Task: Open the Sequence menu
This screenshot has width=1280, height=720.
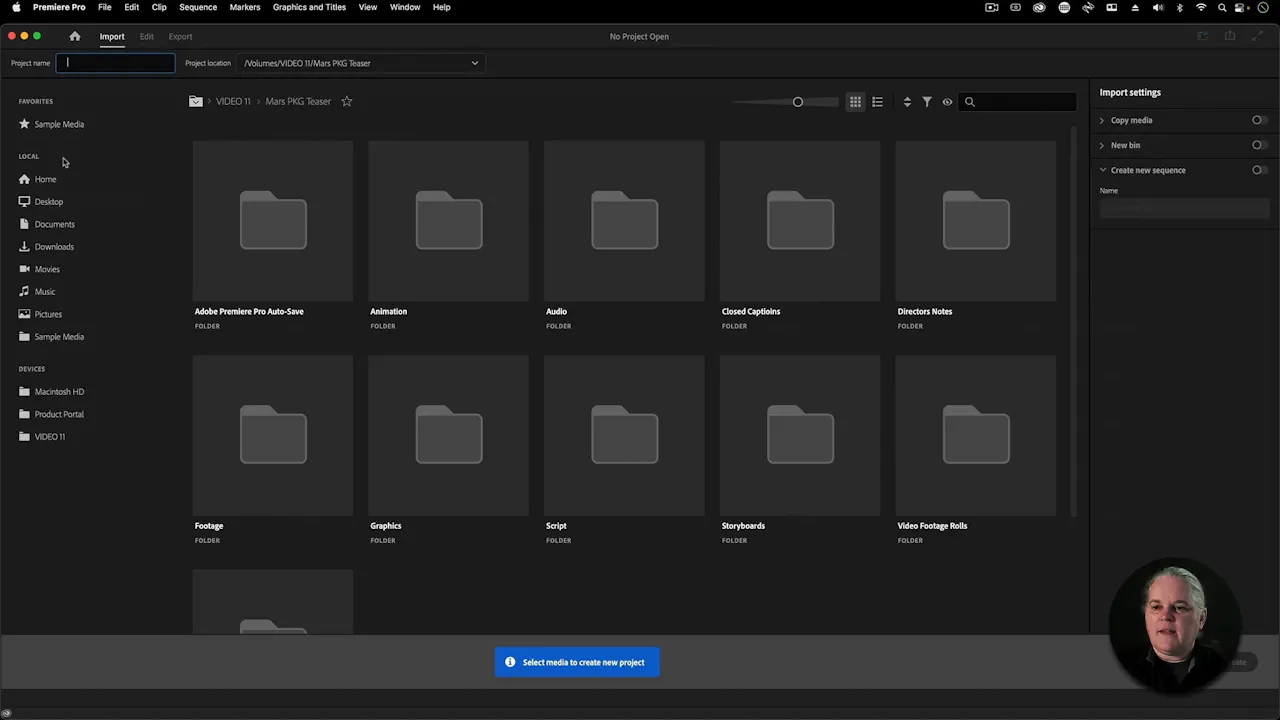Action: 198,7
